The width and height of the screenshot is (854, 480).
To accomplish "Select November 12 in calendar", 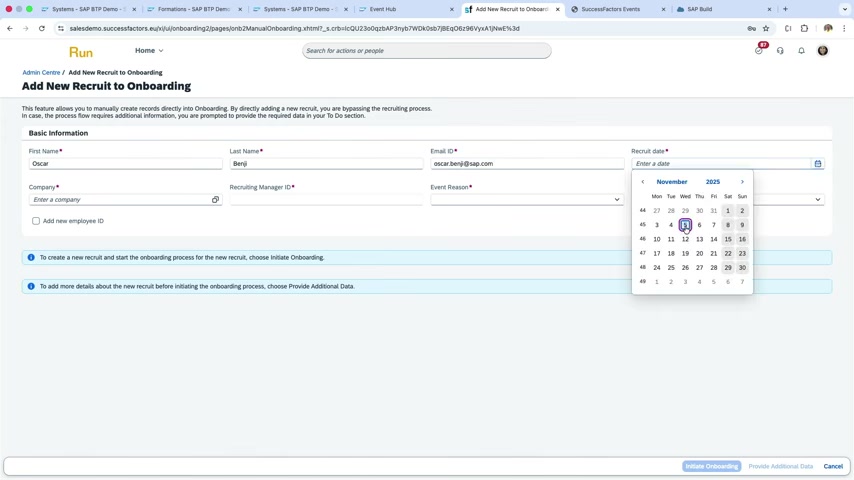I will click(685, 239).
